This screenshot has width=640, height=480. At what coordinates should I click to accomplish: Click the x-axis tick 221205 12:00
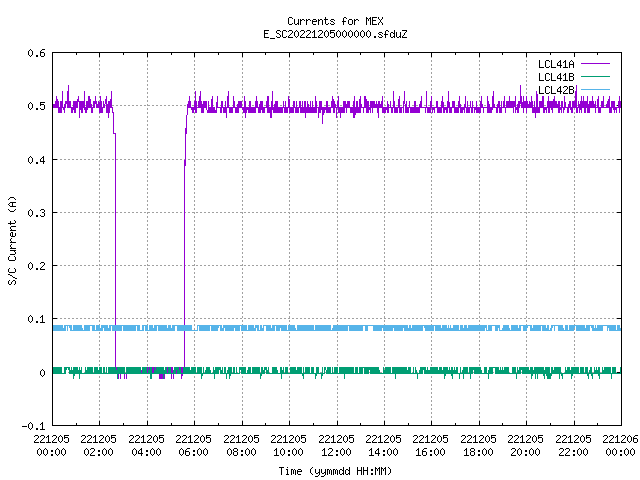tap(336, 446)
